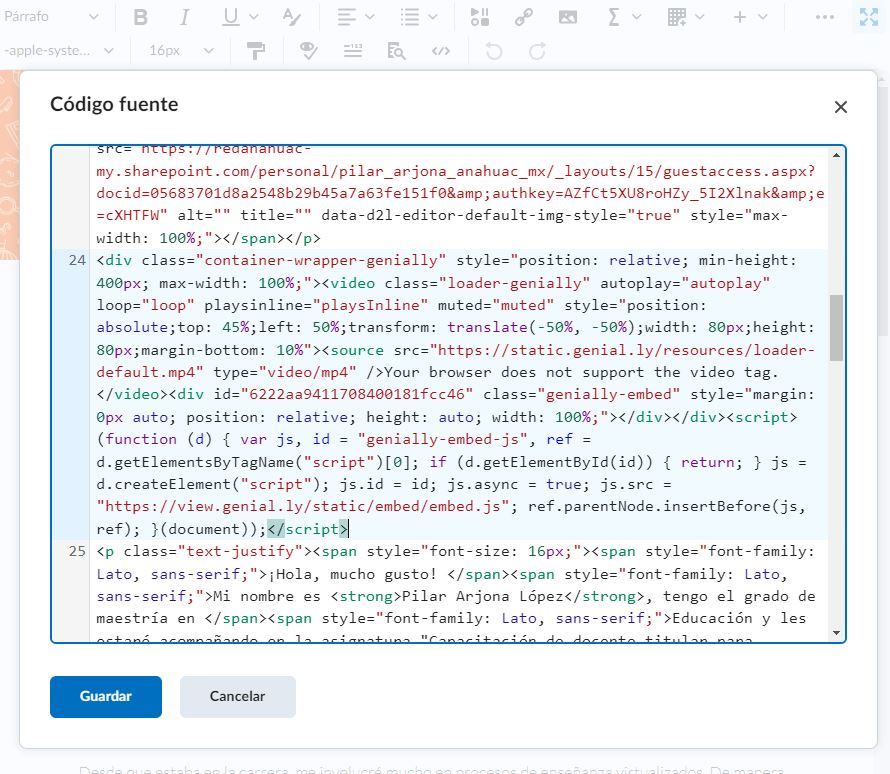Open the accessibility checker icon
This screenshot has height=774, width=890.
(309, 51)
